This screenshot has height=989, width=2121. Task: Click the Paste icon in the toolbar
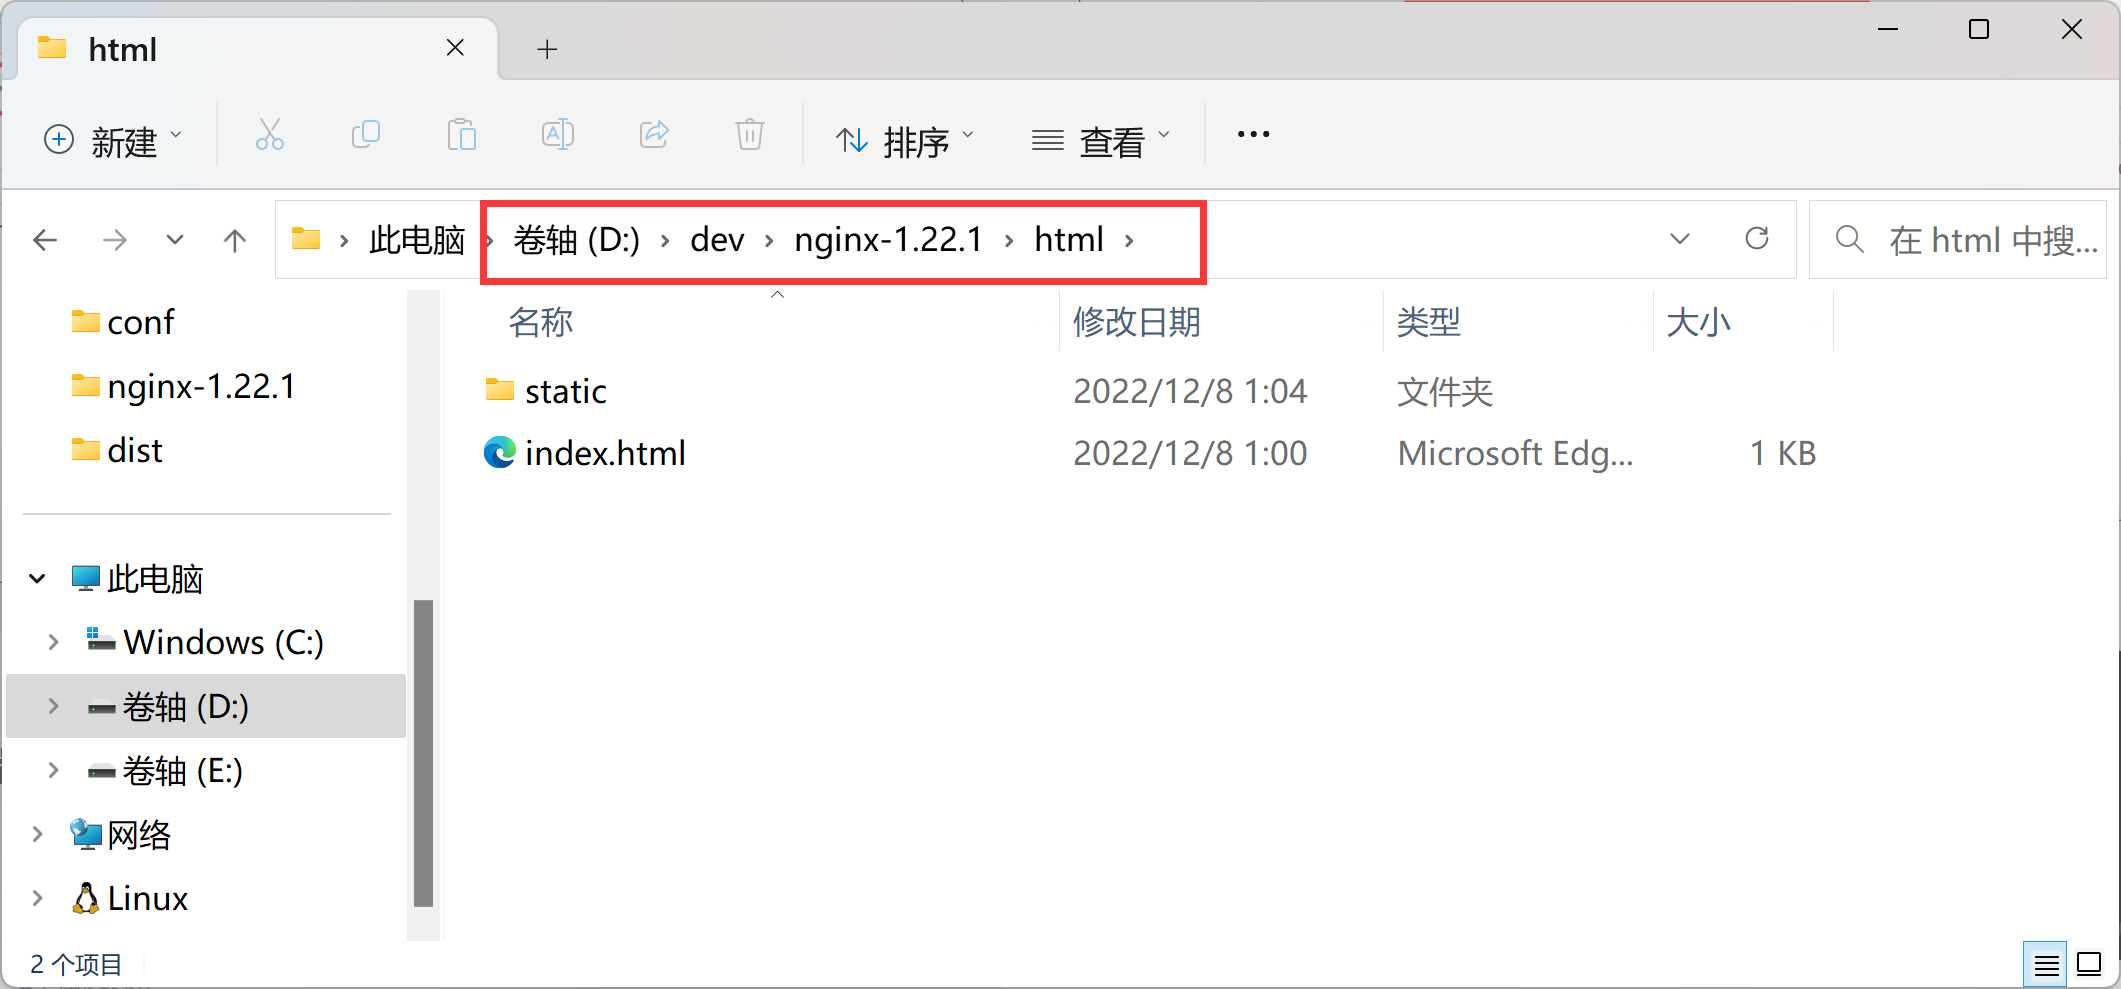point(461,135)
